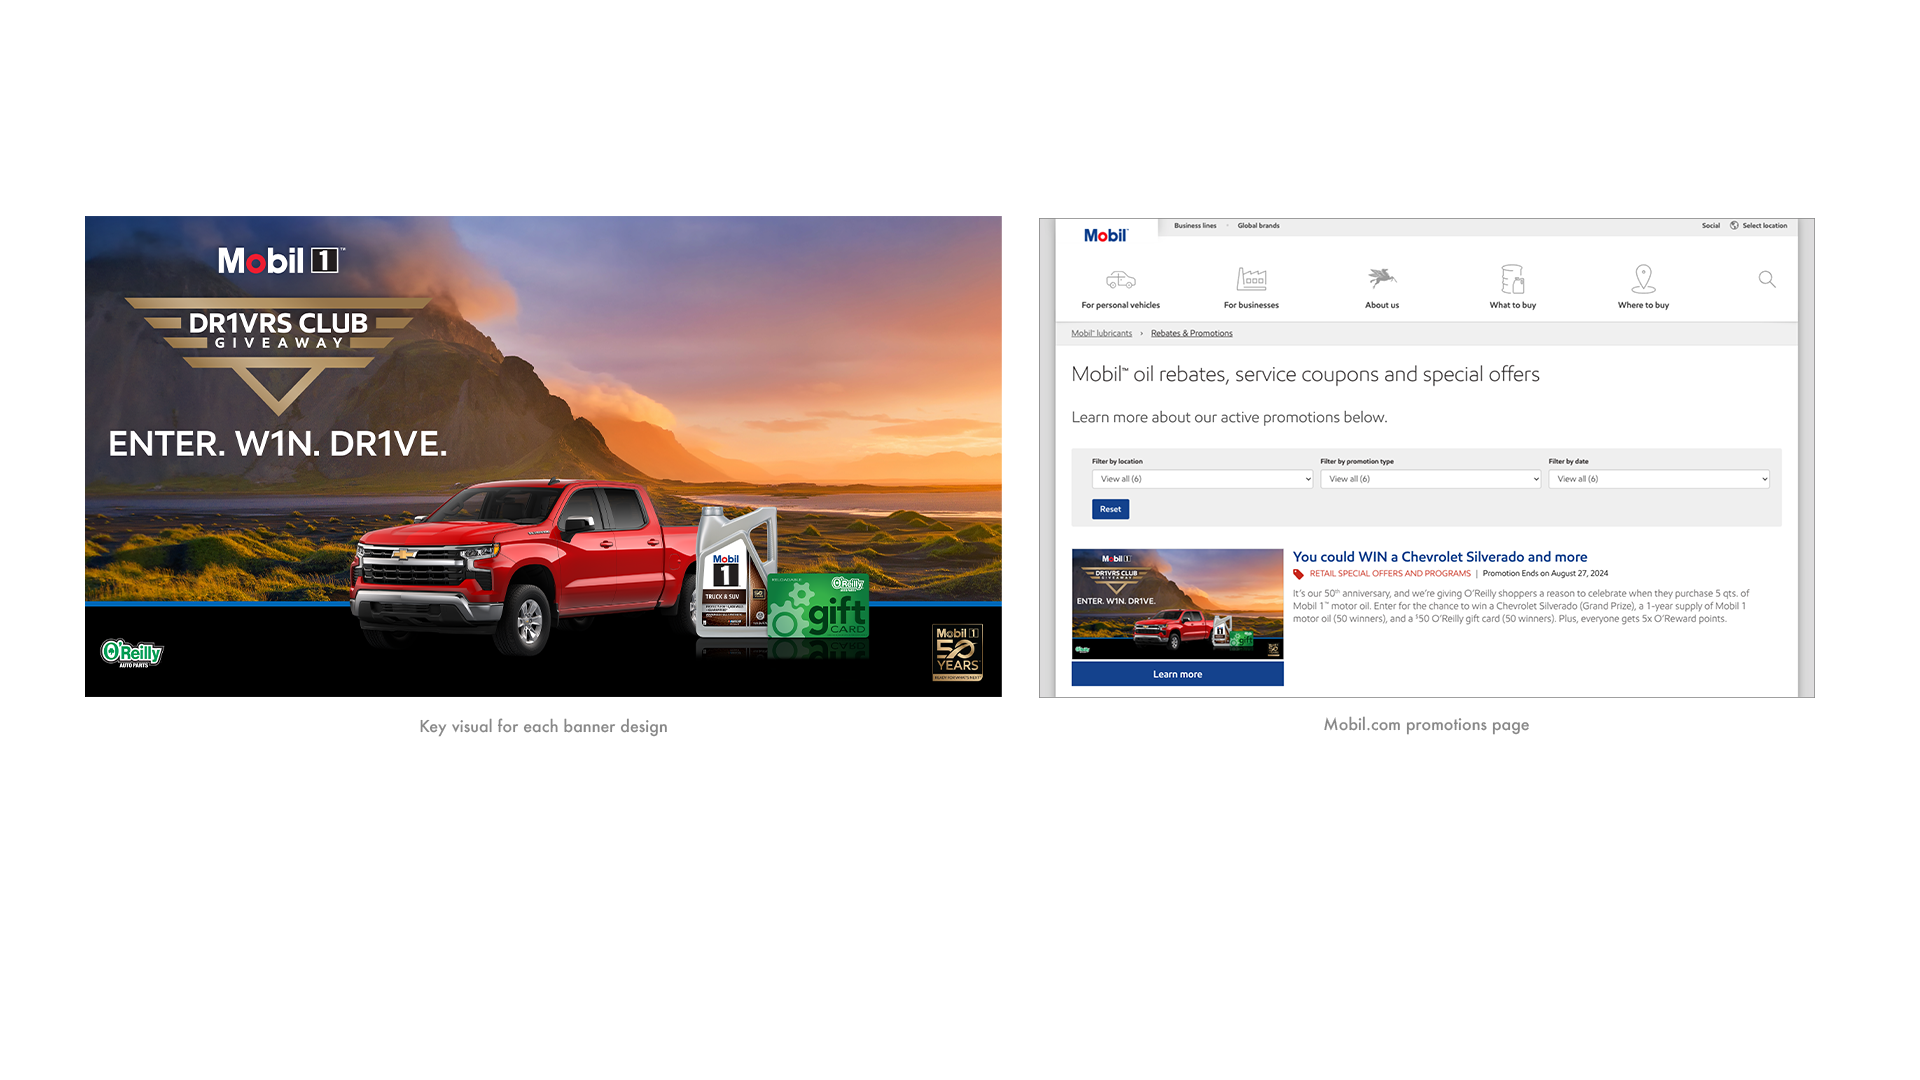The height and width of the screenshot is (1080, 1920).
Task: Click the Select location link
Action: coord(1764,226)
